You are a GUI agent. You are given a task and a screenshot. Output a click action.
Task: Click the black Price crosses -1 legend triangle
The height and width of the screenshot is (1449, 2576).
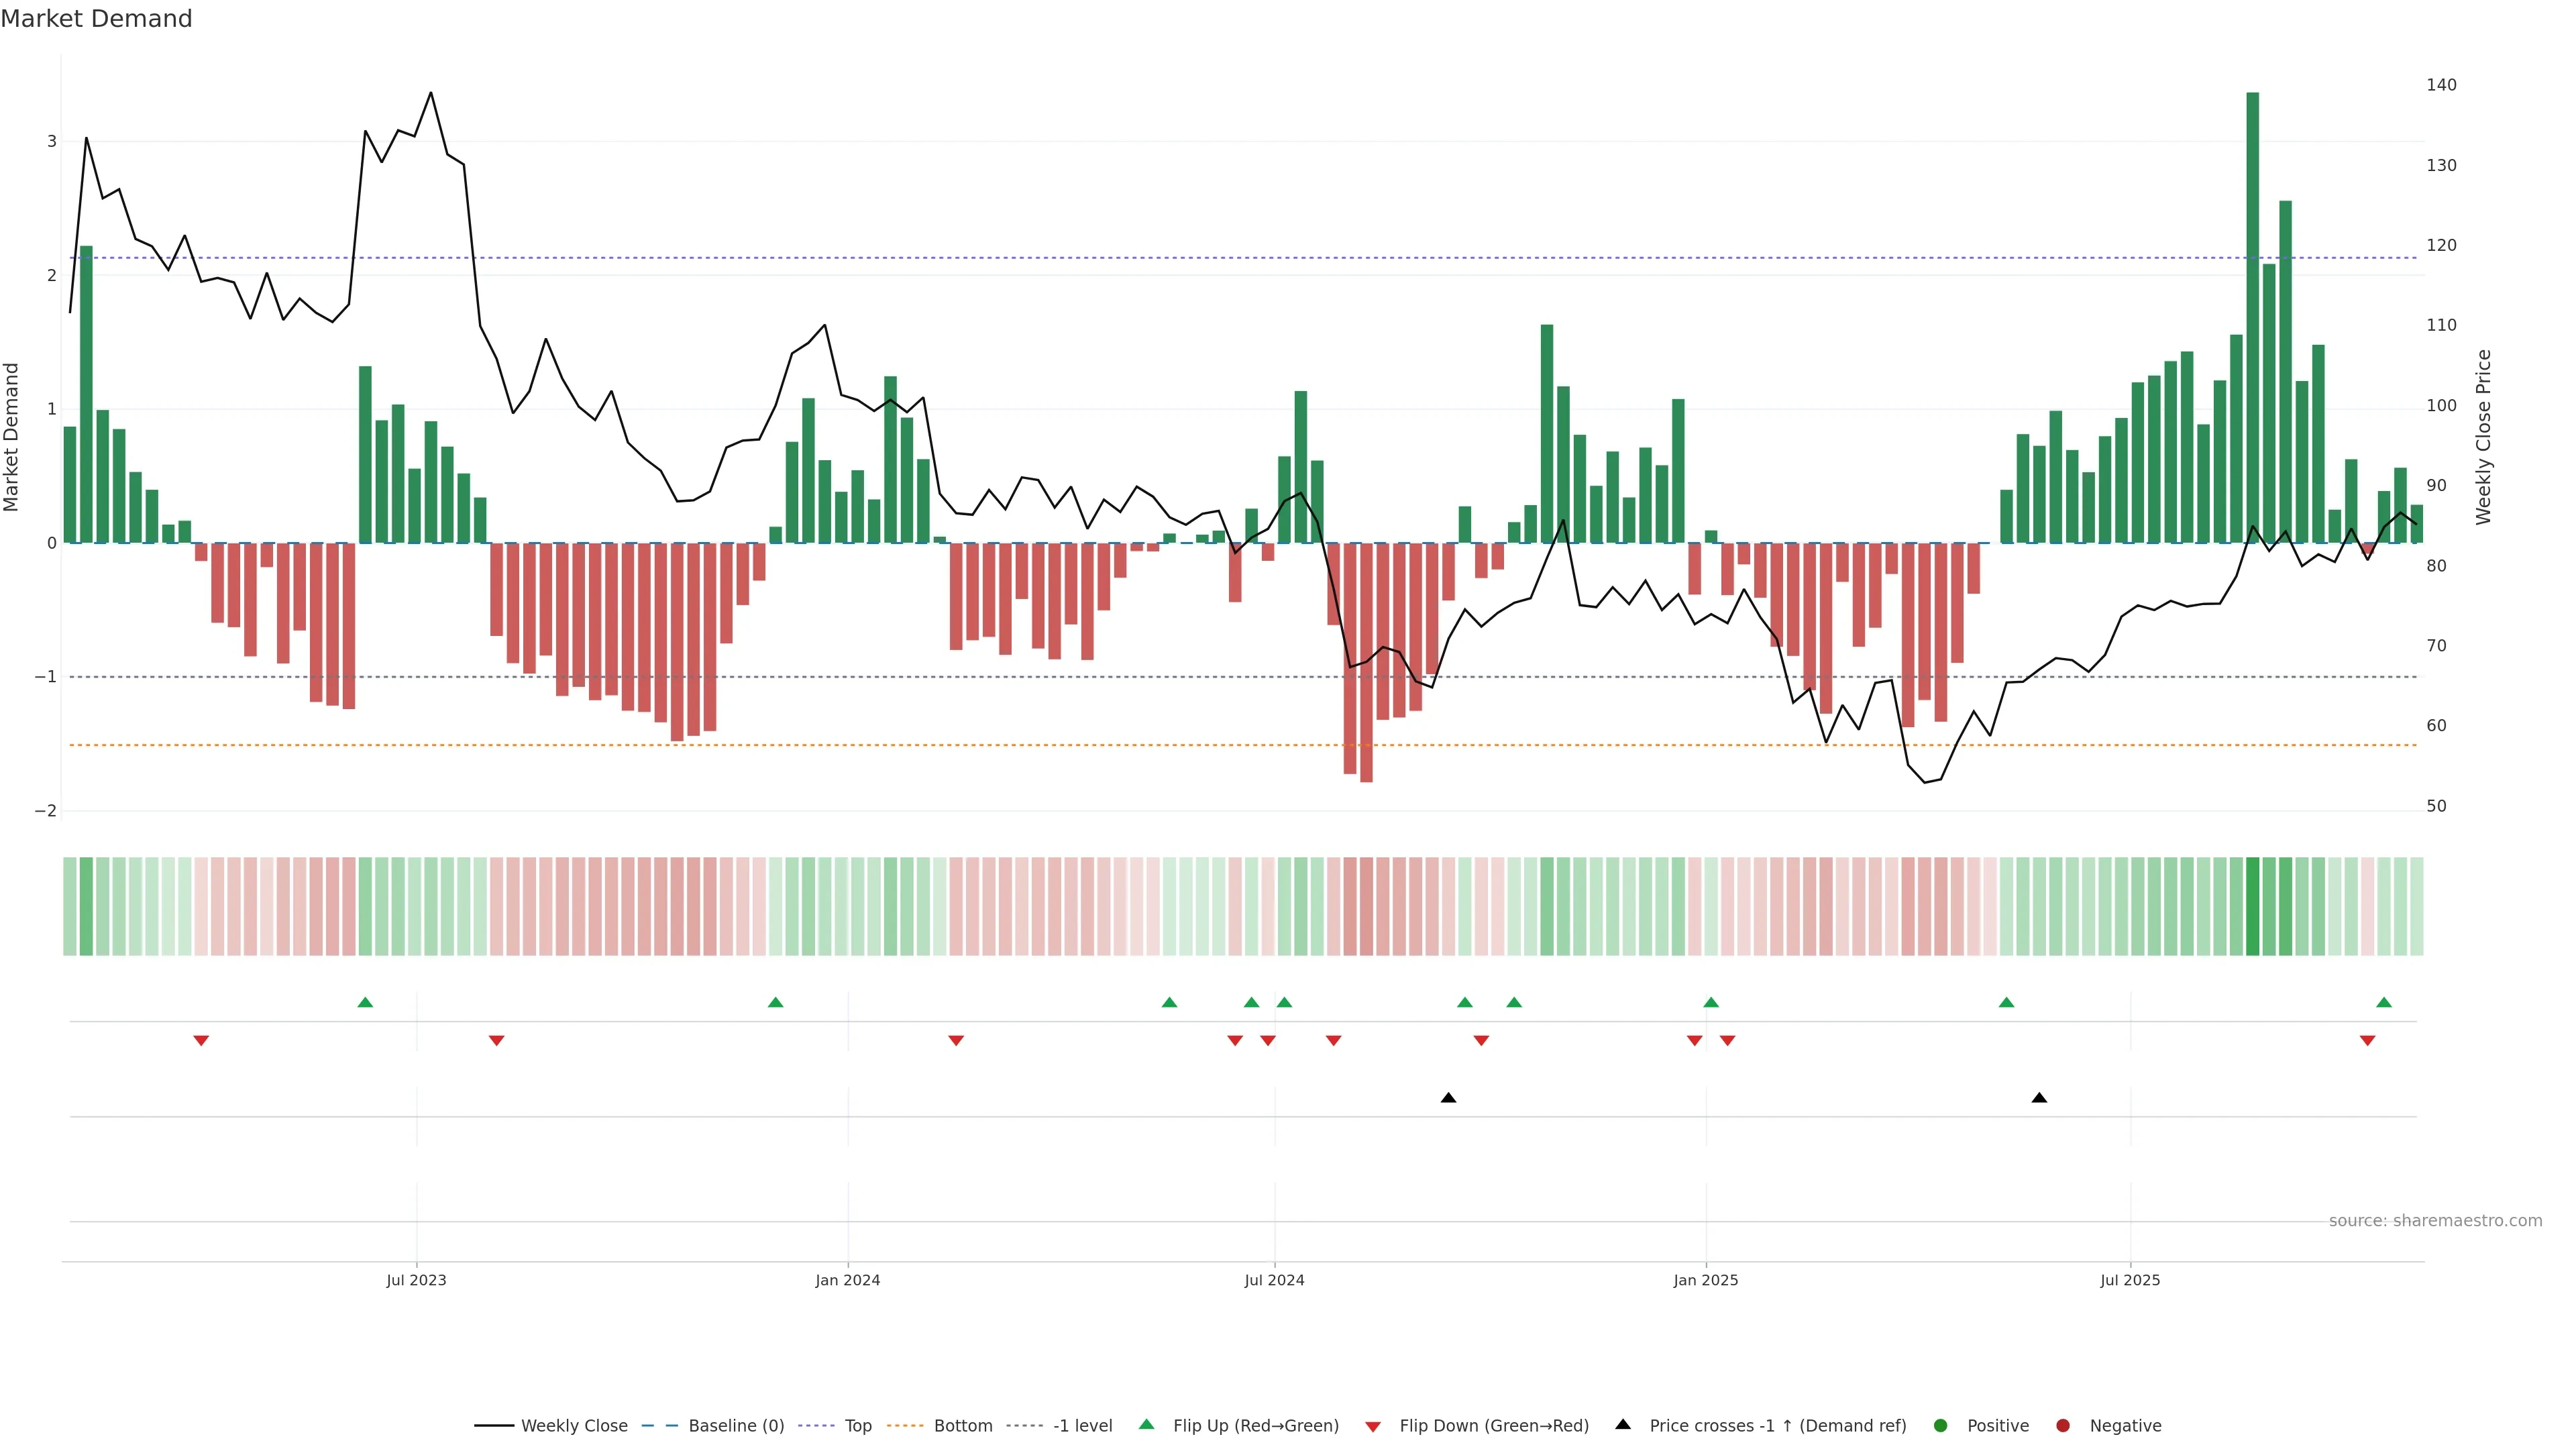point(1622,1424)
